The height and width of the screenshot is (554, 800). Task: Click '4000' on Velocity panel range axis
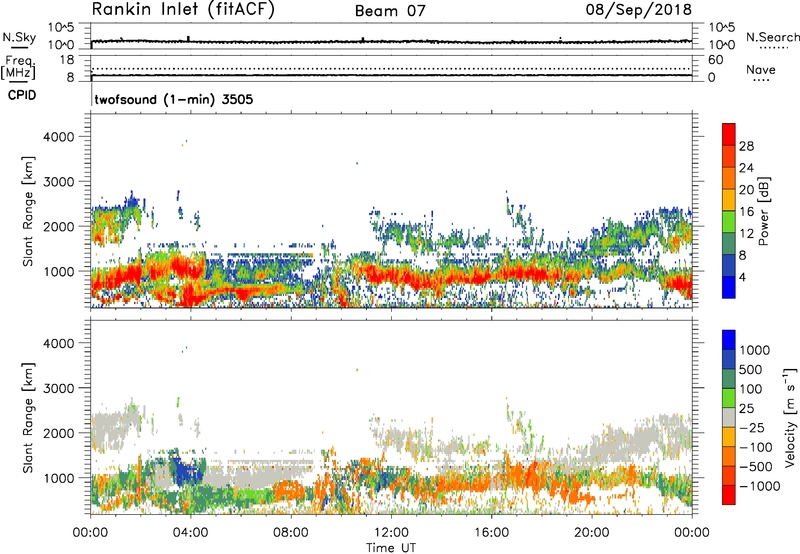(x=58, y=343)
